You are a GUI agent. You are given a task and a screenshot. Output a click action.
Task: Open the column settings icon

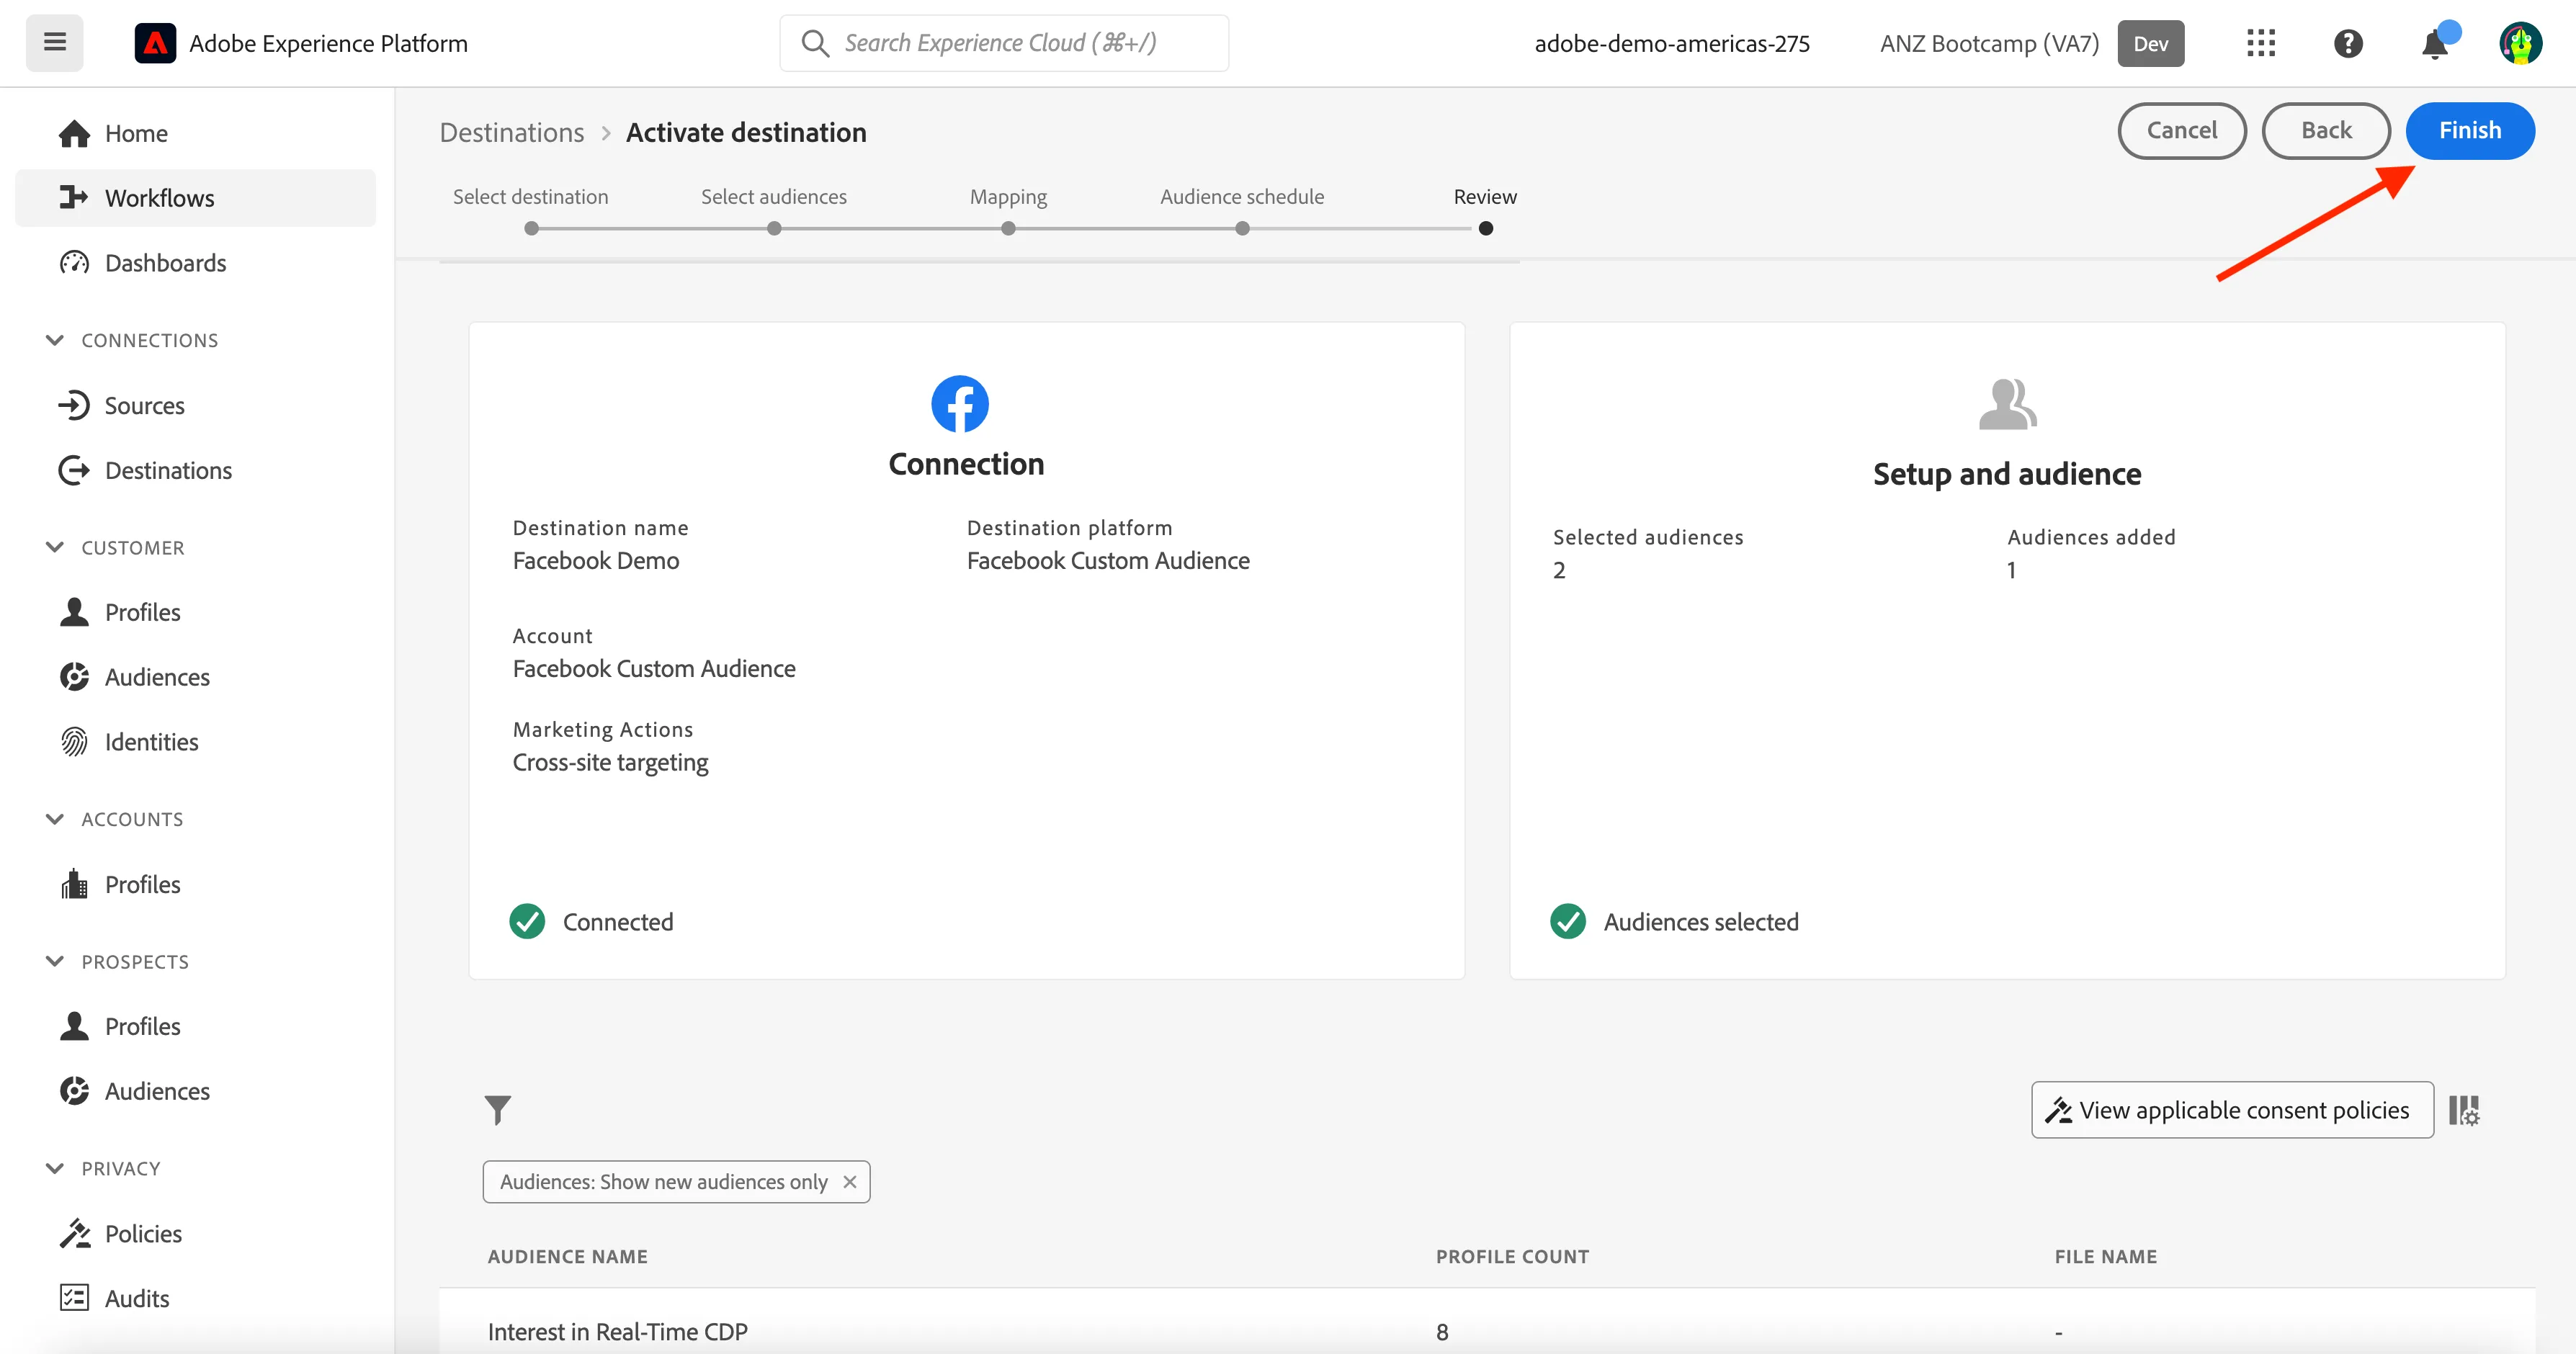(x=2463, y=1110)
